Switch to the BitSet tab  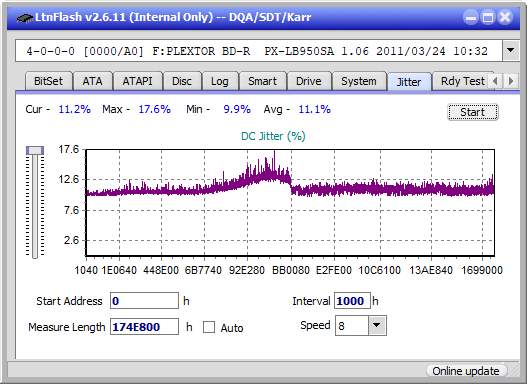click(48, 81)
